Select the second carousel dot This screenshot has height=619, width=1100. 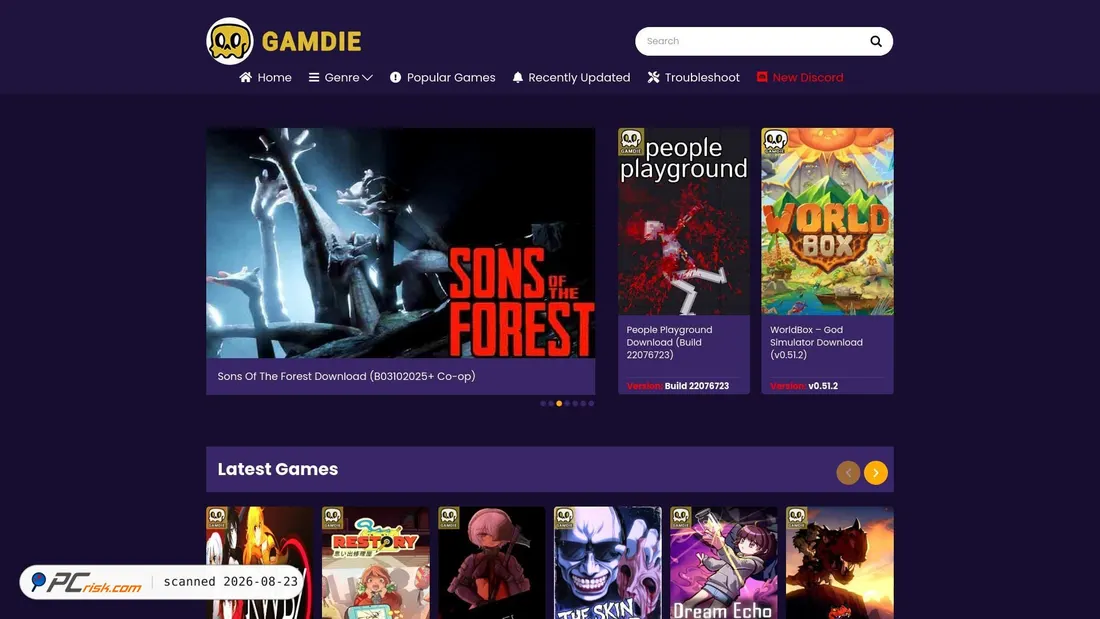(551, 404)
